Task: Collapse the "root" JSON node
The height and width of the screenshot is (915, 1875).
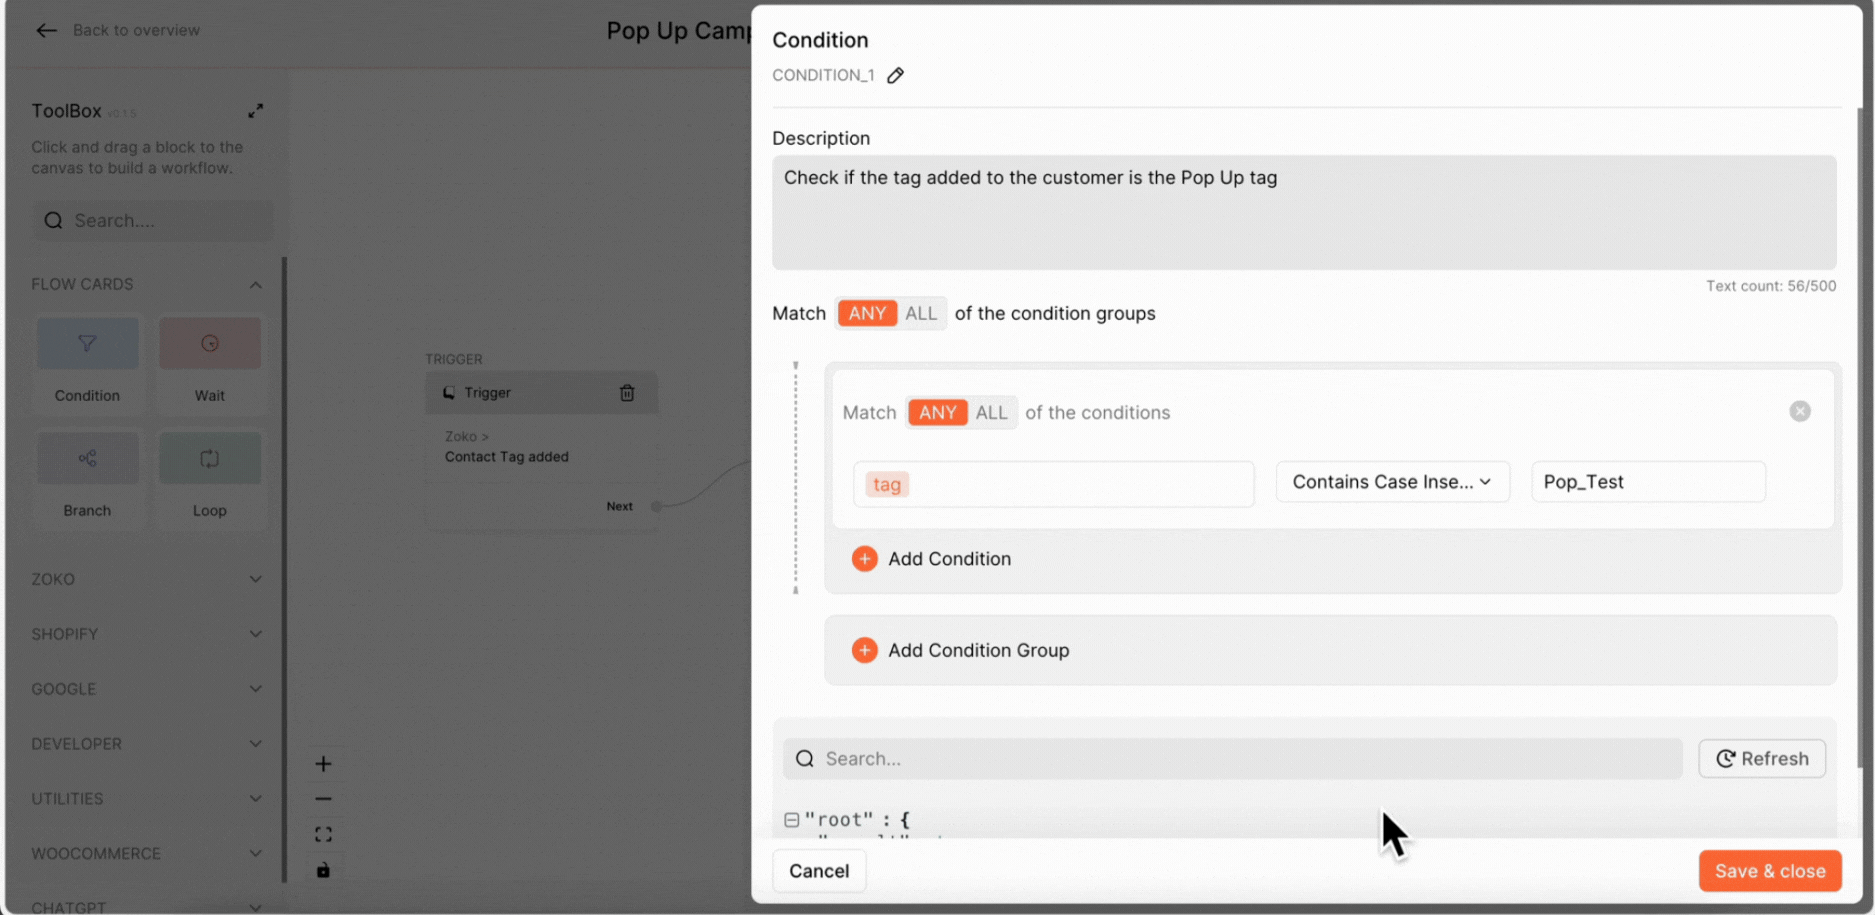Action: (792, 820)
